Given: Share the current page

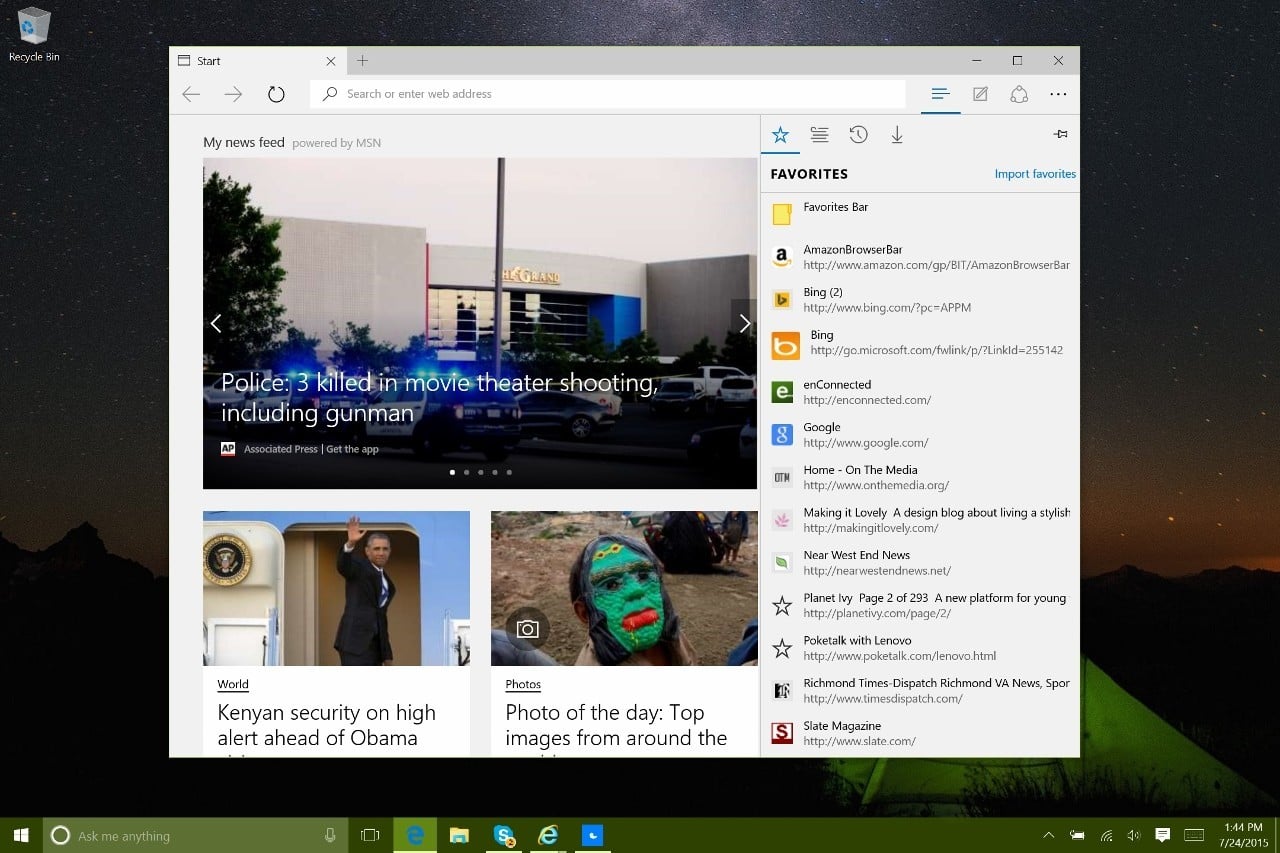Looking at the screenshot, I should pyautogui.click(x=1019, y=94).
